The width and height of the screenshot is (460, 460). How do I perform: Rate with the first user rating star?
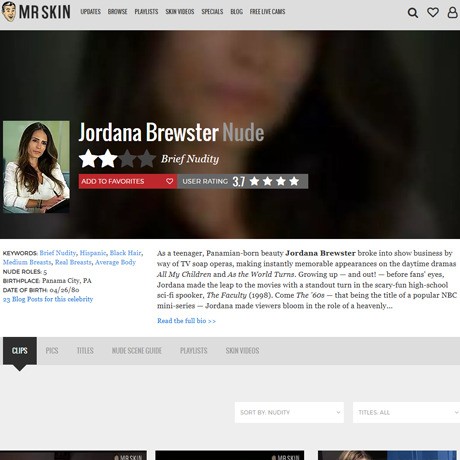(x=254, y=181)
